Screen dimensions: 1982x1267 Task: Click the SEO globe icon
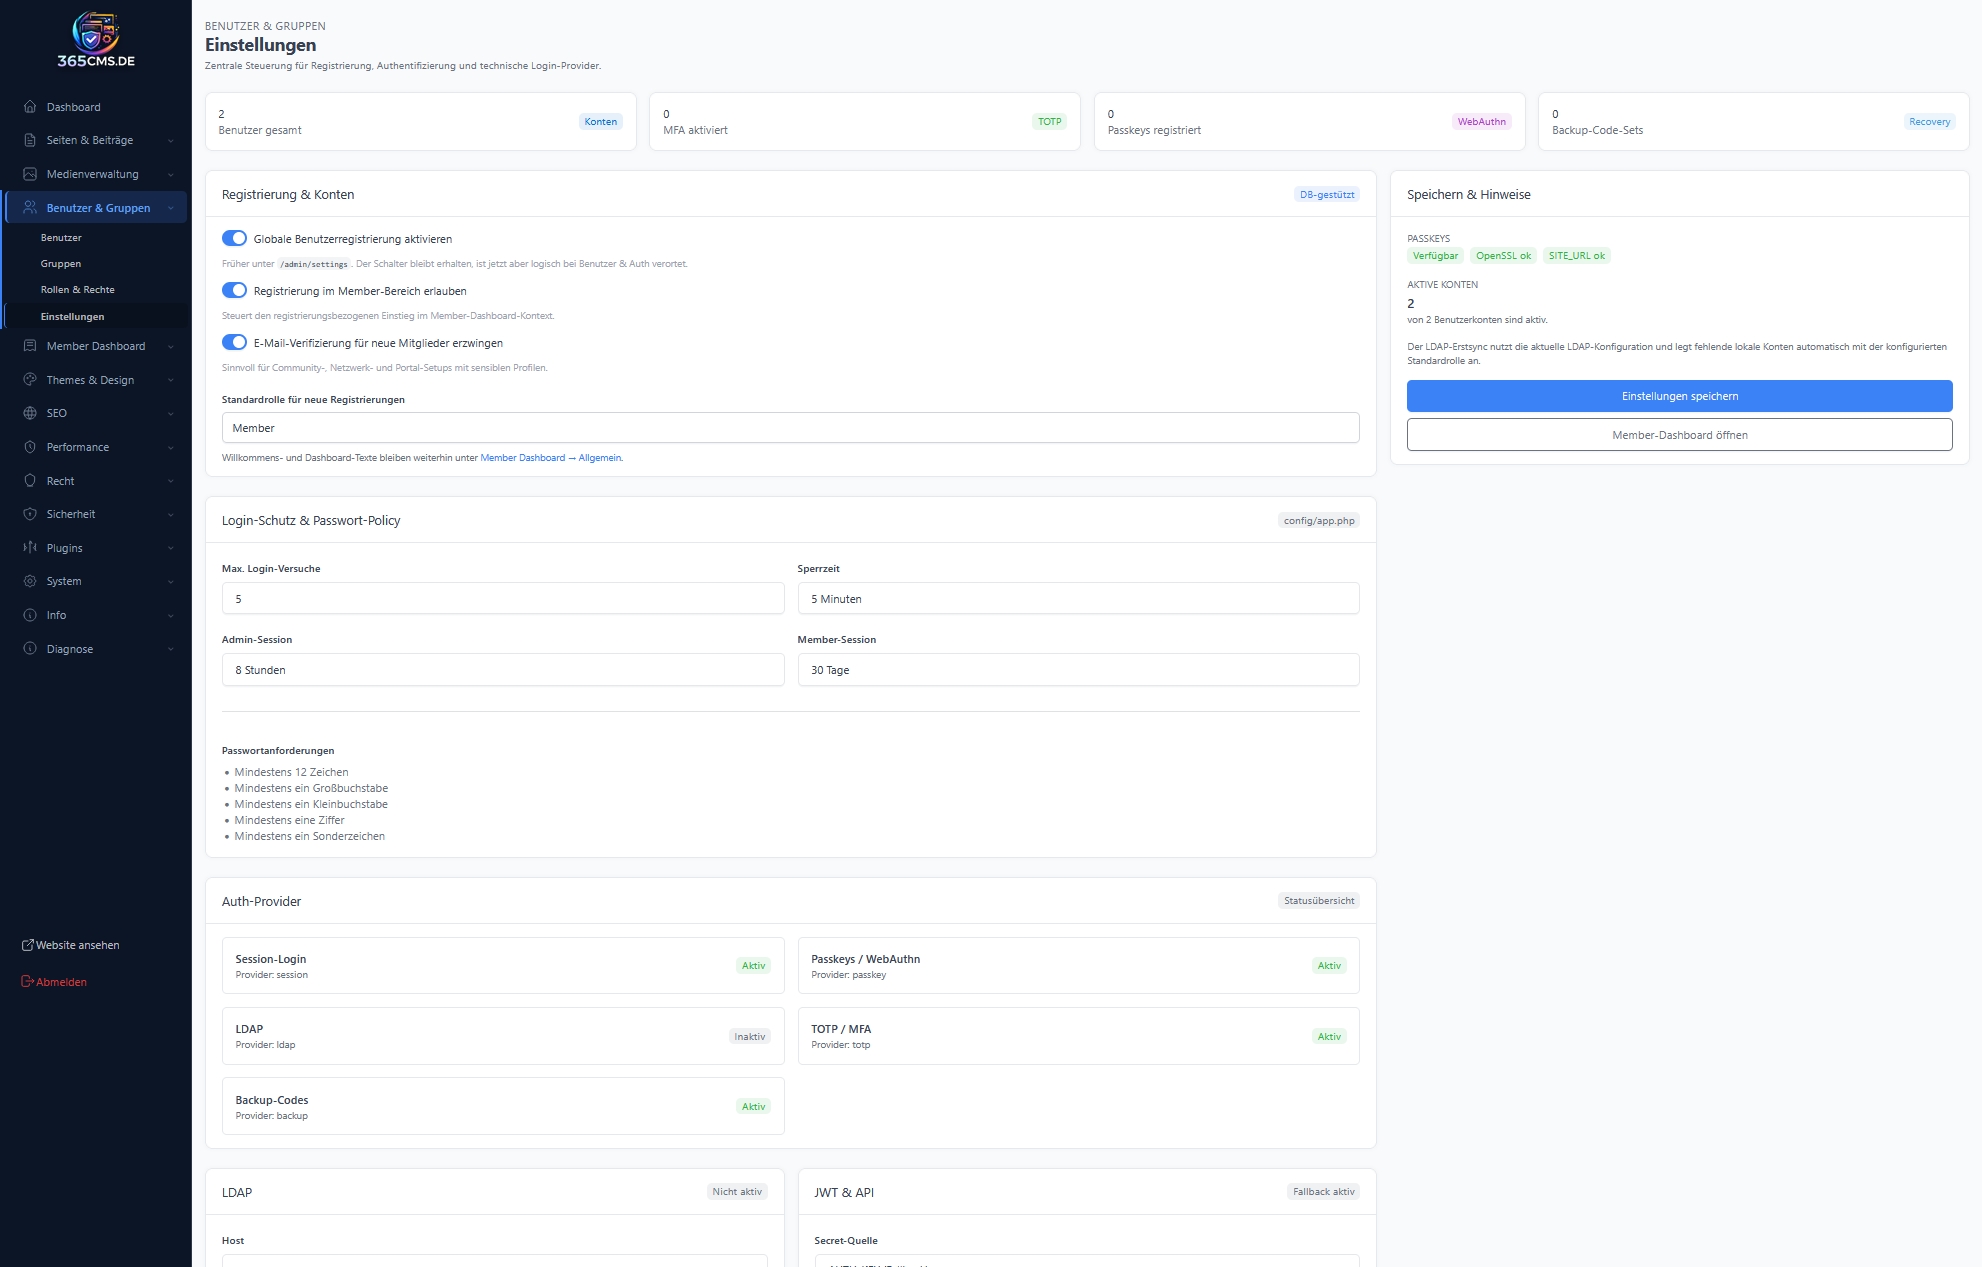pyautogui.click(x=30, y=413)
